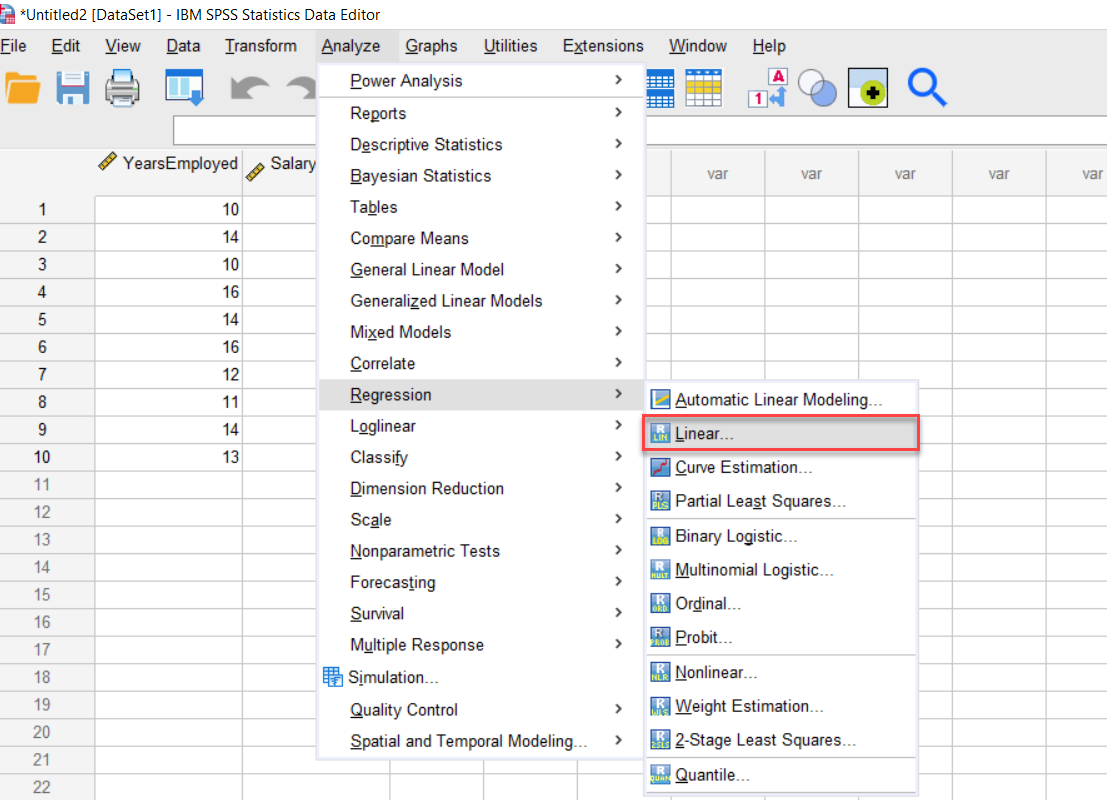The image size is (1107, 800).
Task: Expand the Correlate submenu arrow
Action: (618, 362)
